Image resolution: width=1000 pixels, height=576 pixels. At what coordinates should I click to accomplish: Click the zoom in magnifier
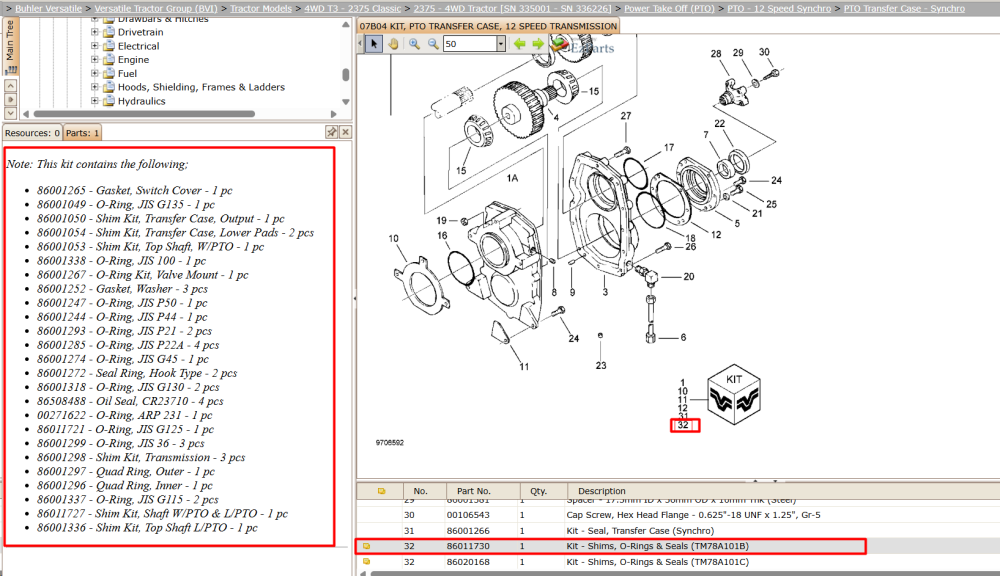[415, 44]
